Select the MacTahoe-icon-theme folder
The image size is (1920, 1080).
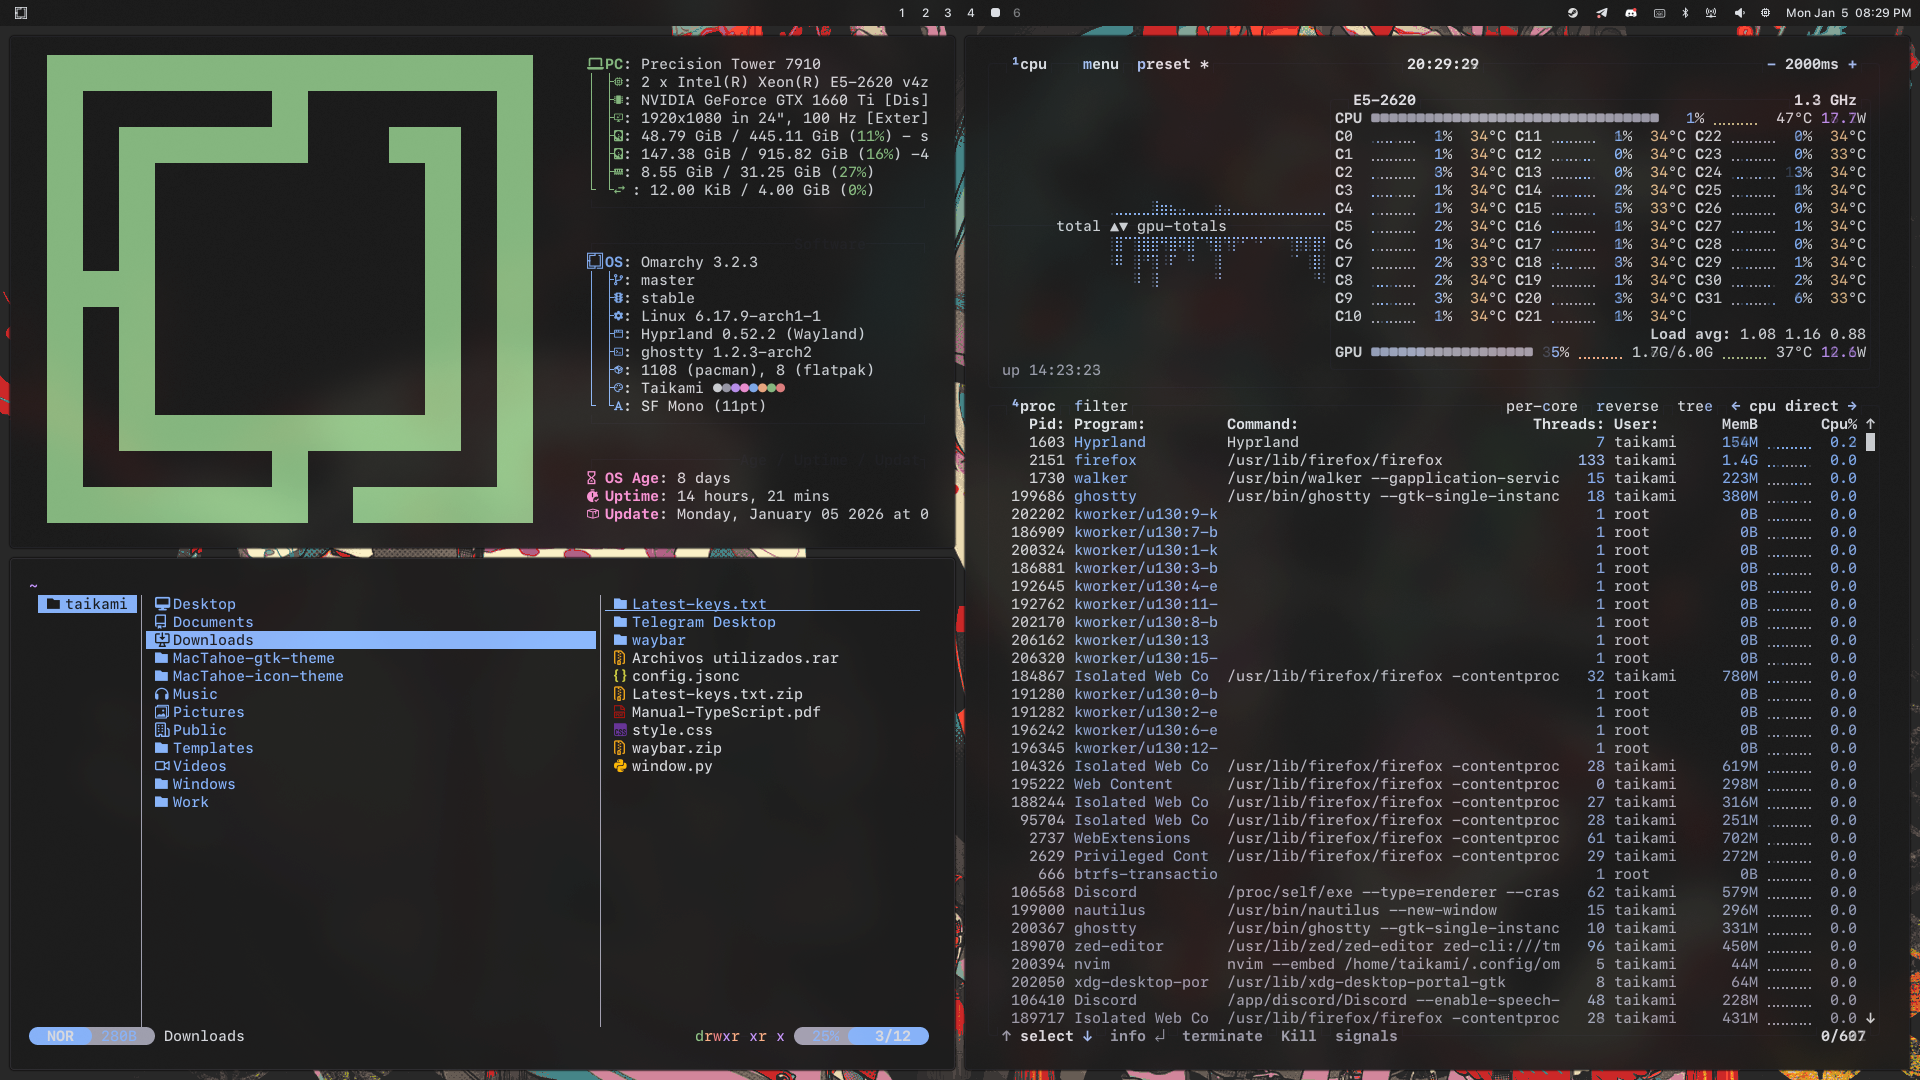371,676
